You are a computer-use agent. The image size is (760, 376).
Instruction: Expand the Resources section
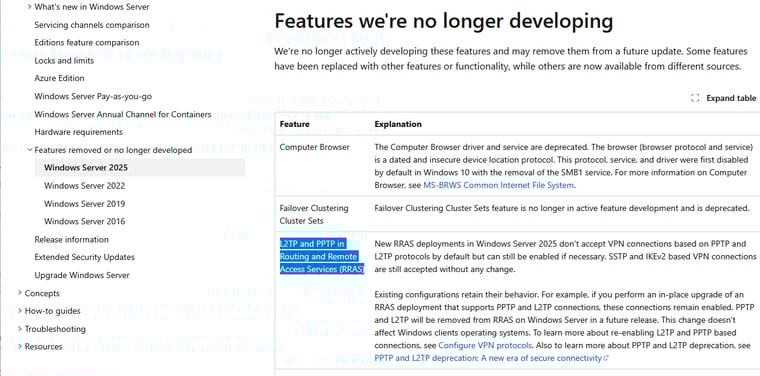tap(20, 346)
